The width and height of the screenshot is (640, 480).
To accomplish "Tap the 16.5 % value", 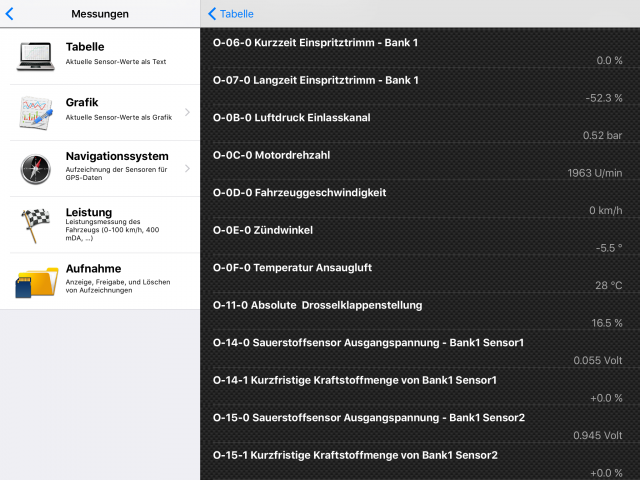I will (x=607, y=323).
